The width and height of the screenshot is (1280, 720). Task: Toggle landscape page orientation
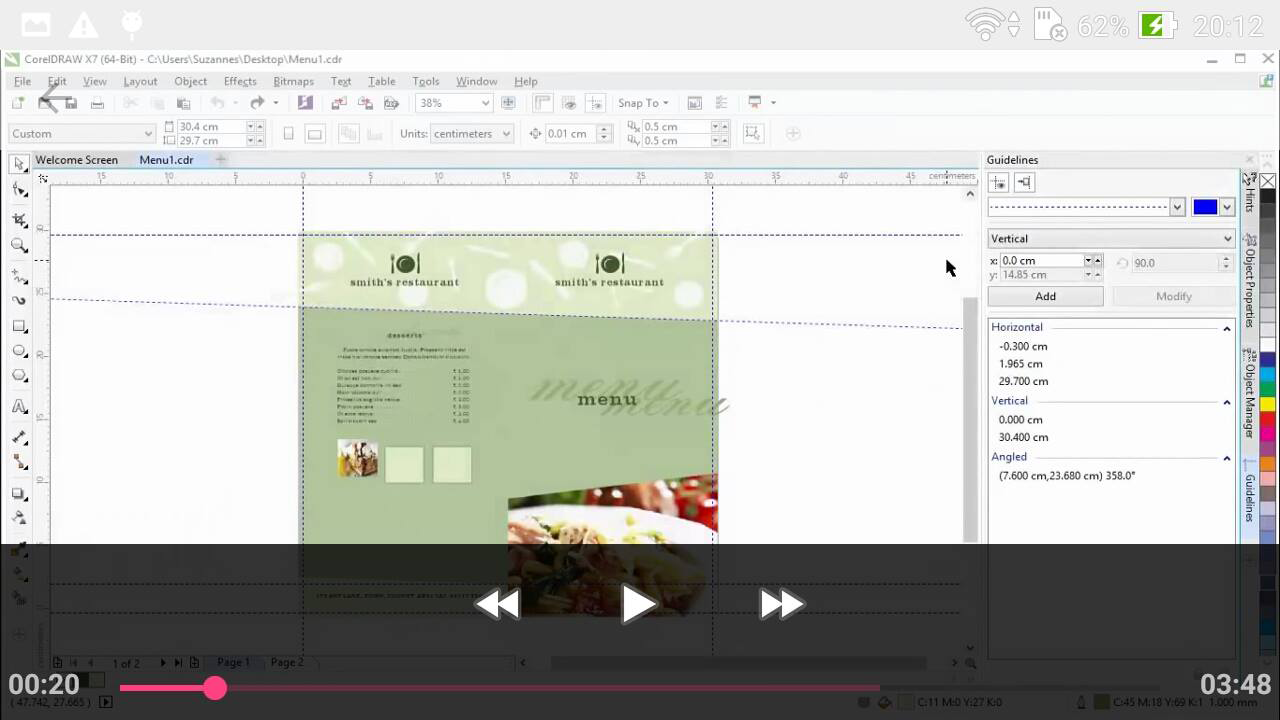(x=314, y=134)
